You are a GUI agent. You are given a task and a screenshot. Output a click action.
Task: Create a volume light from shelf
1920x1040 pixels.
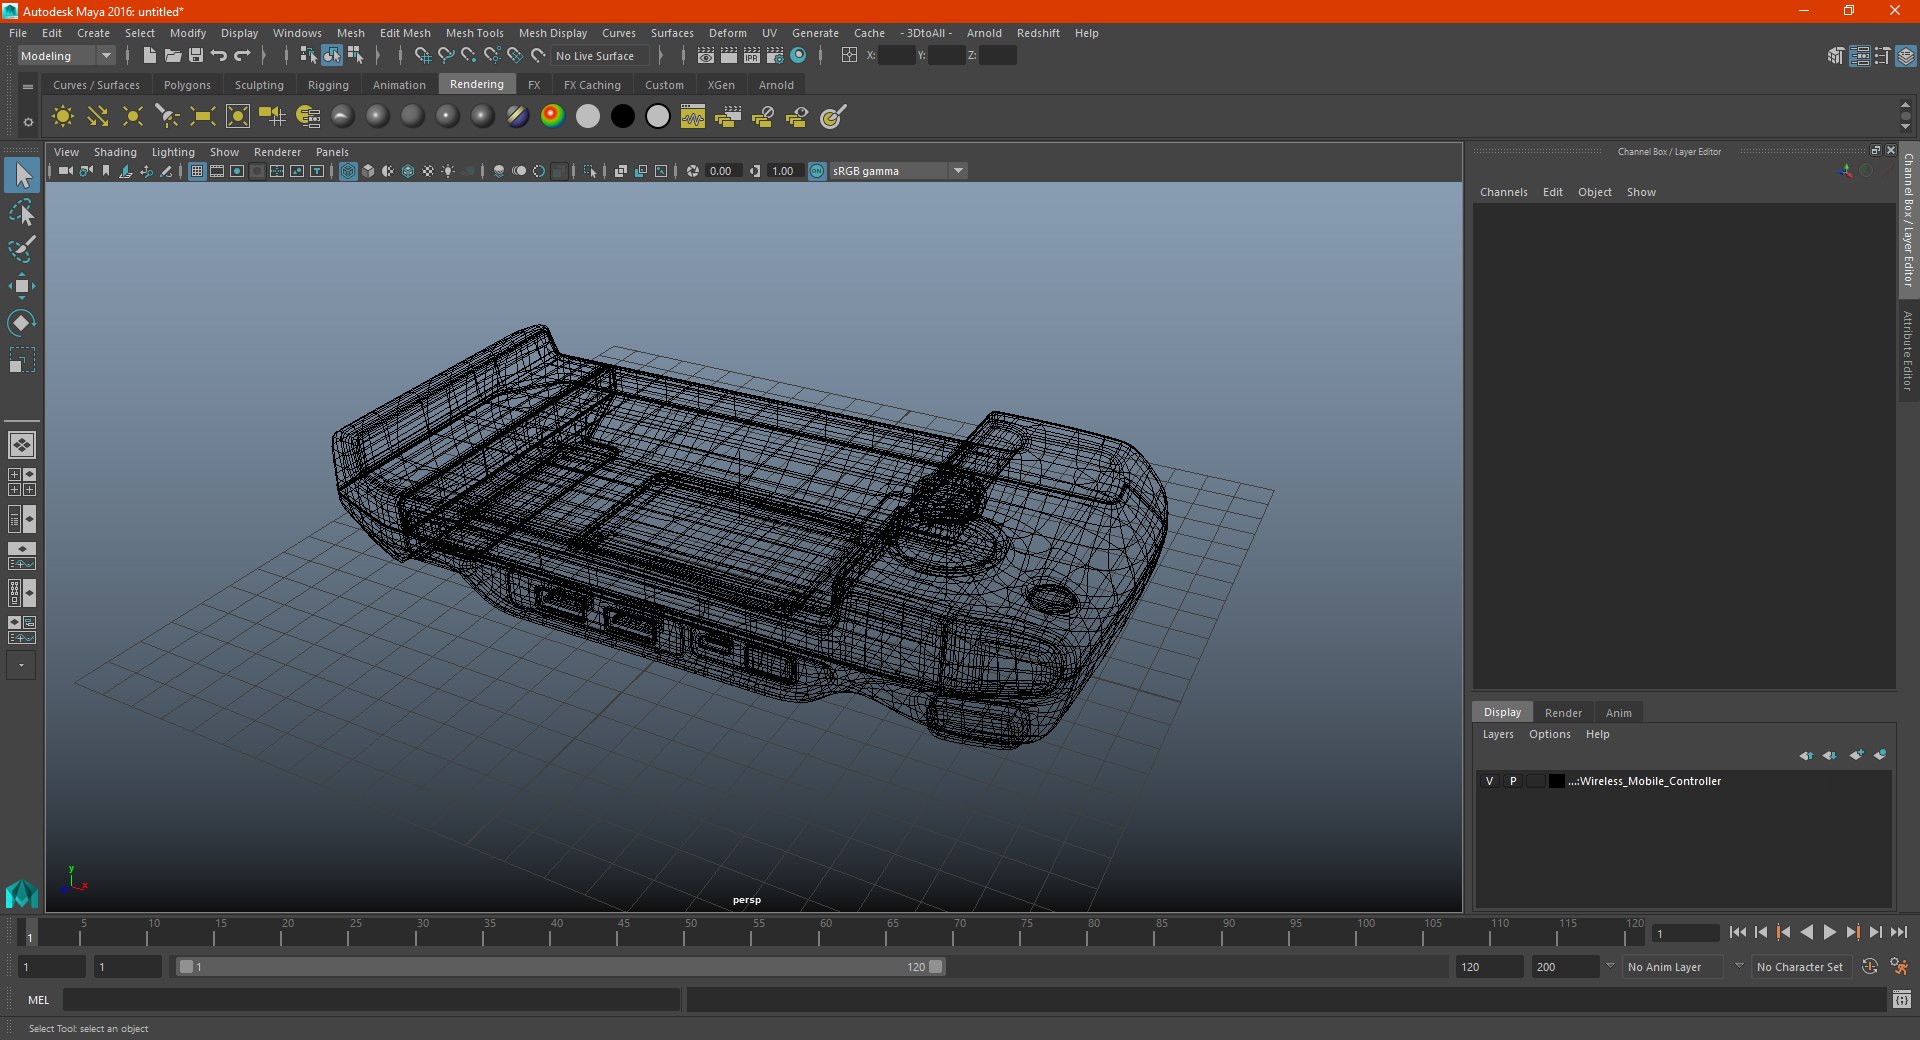coord(238,117)
